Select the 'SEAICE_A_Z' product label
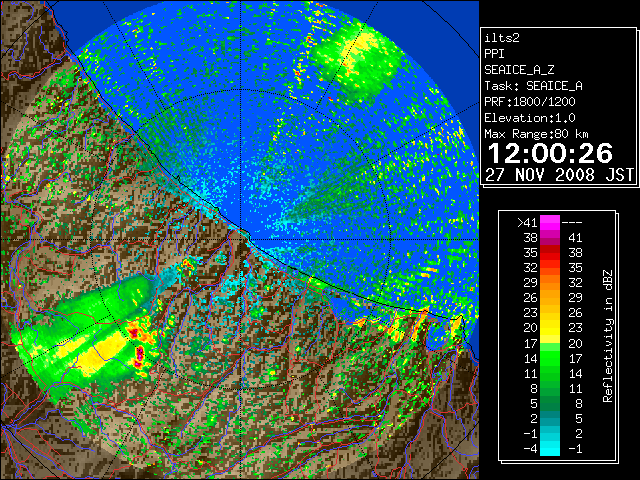This screenshot has height=480, width=640. (519, 70)
